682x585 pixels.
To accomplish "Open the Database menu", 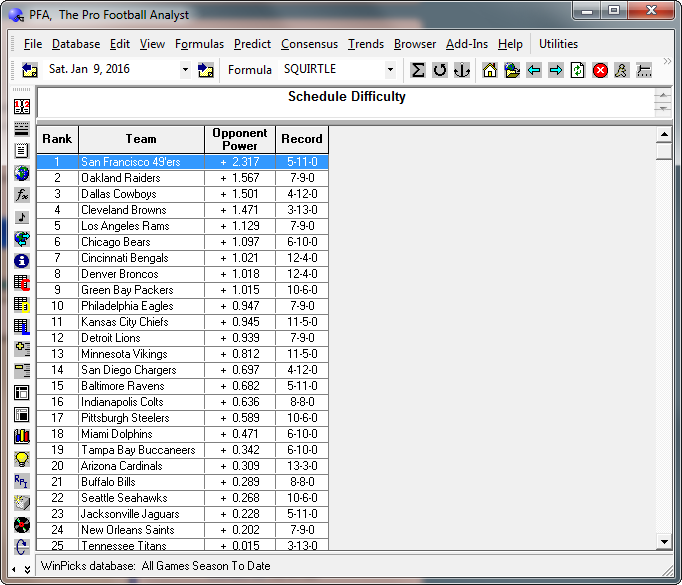I will pyautogui.click(x=76, y=44).
